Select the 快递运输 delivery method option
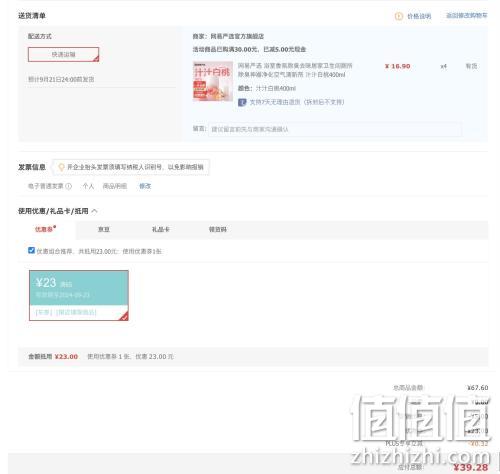This screenshot has height=474, width=500. (x=63, y=55)
